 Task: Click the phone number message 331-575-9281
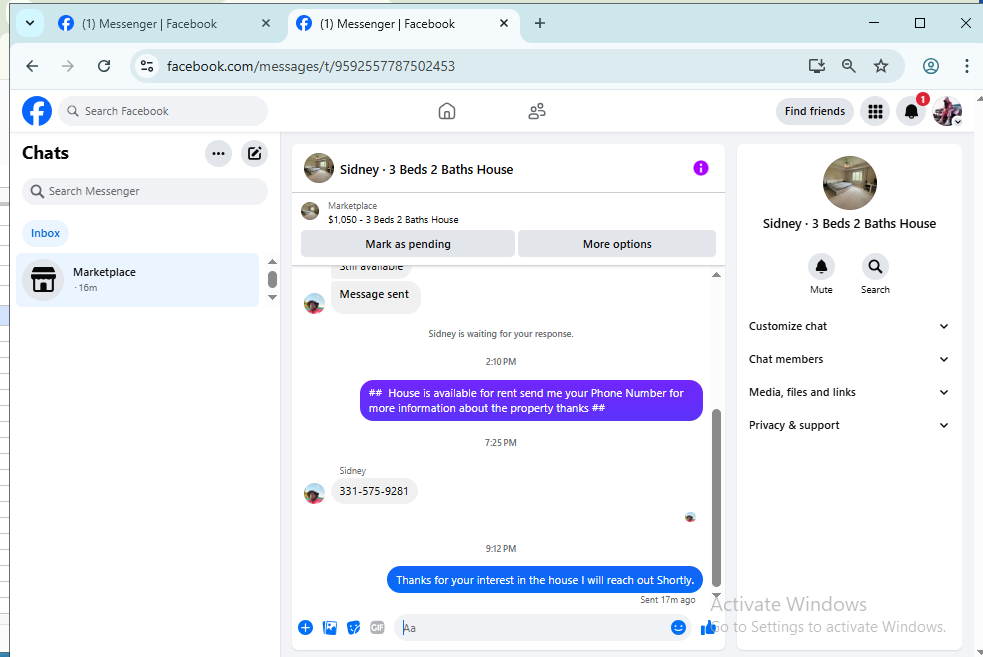pos(374,491)
